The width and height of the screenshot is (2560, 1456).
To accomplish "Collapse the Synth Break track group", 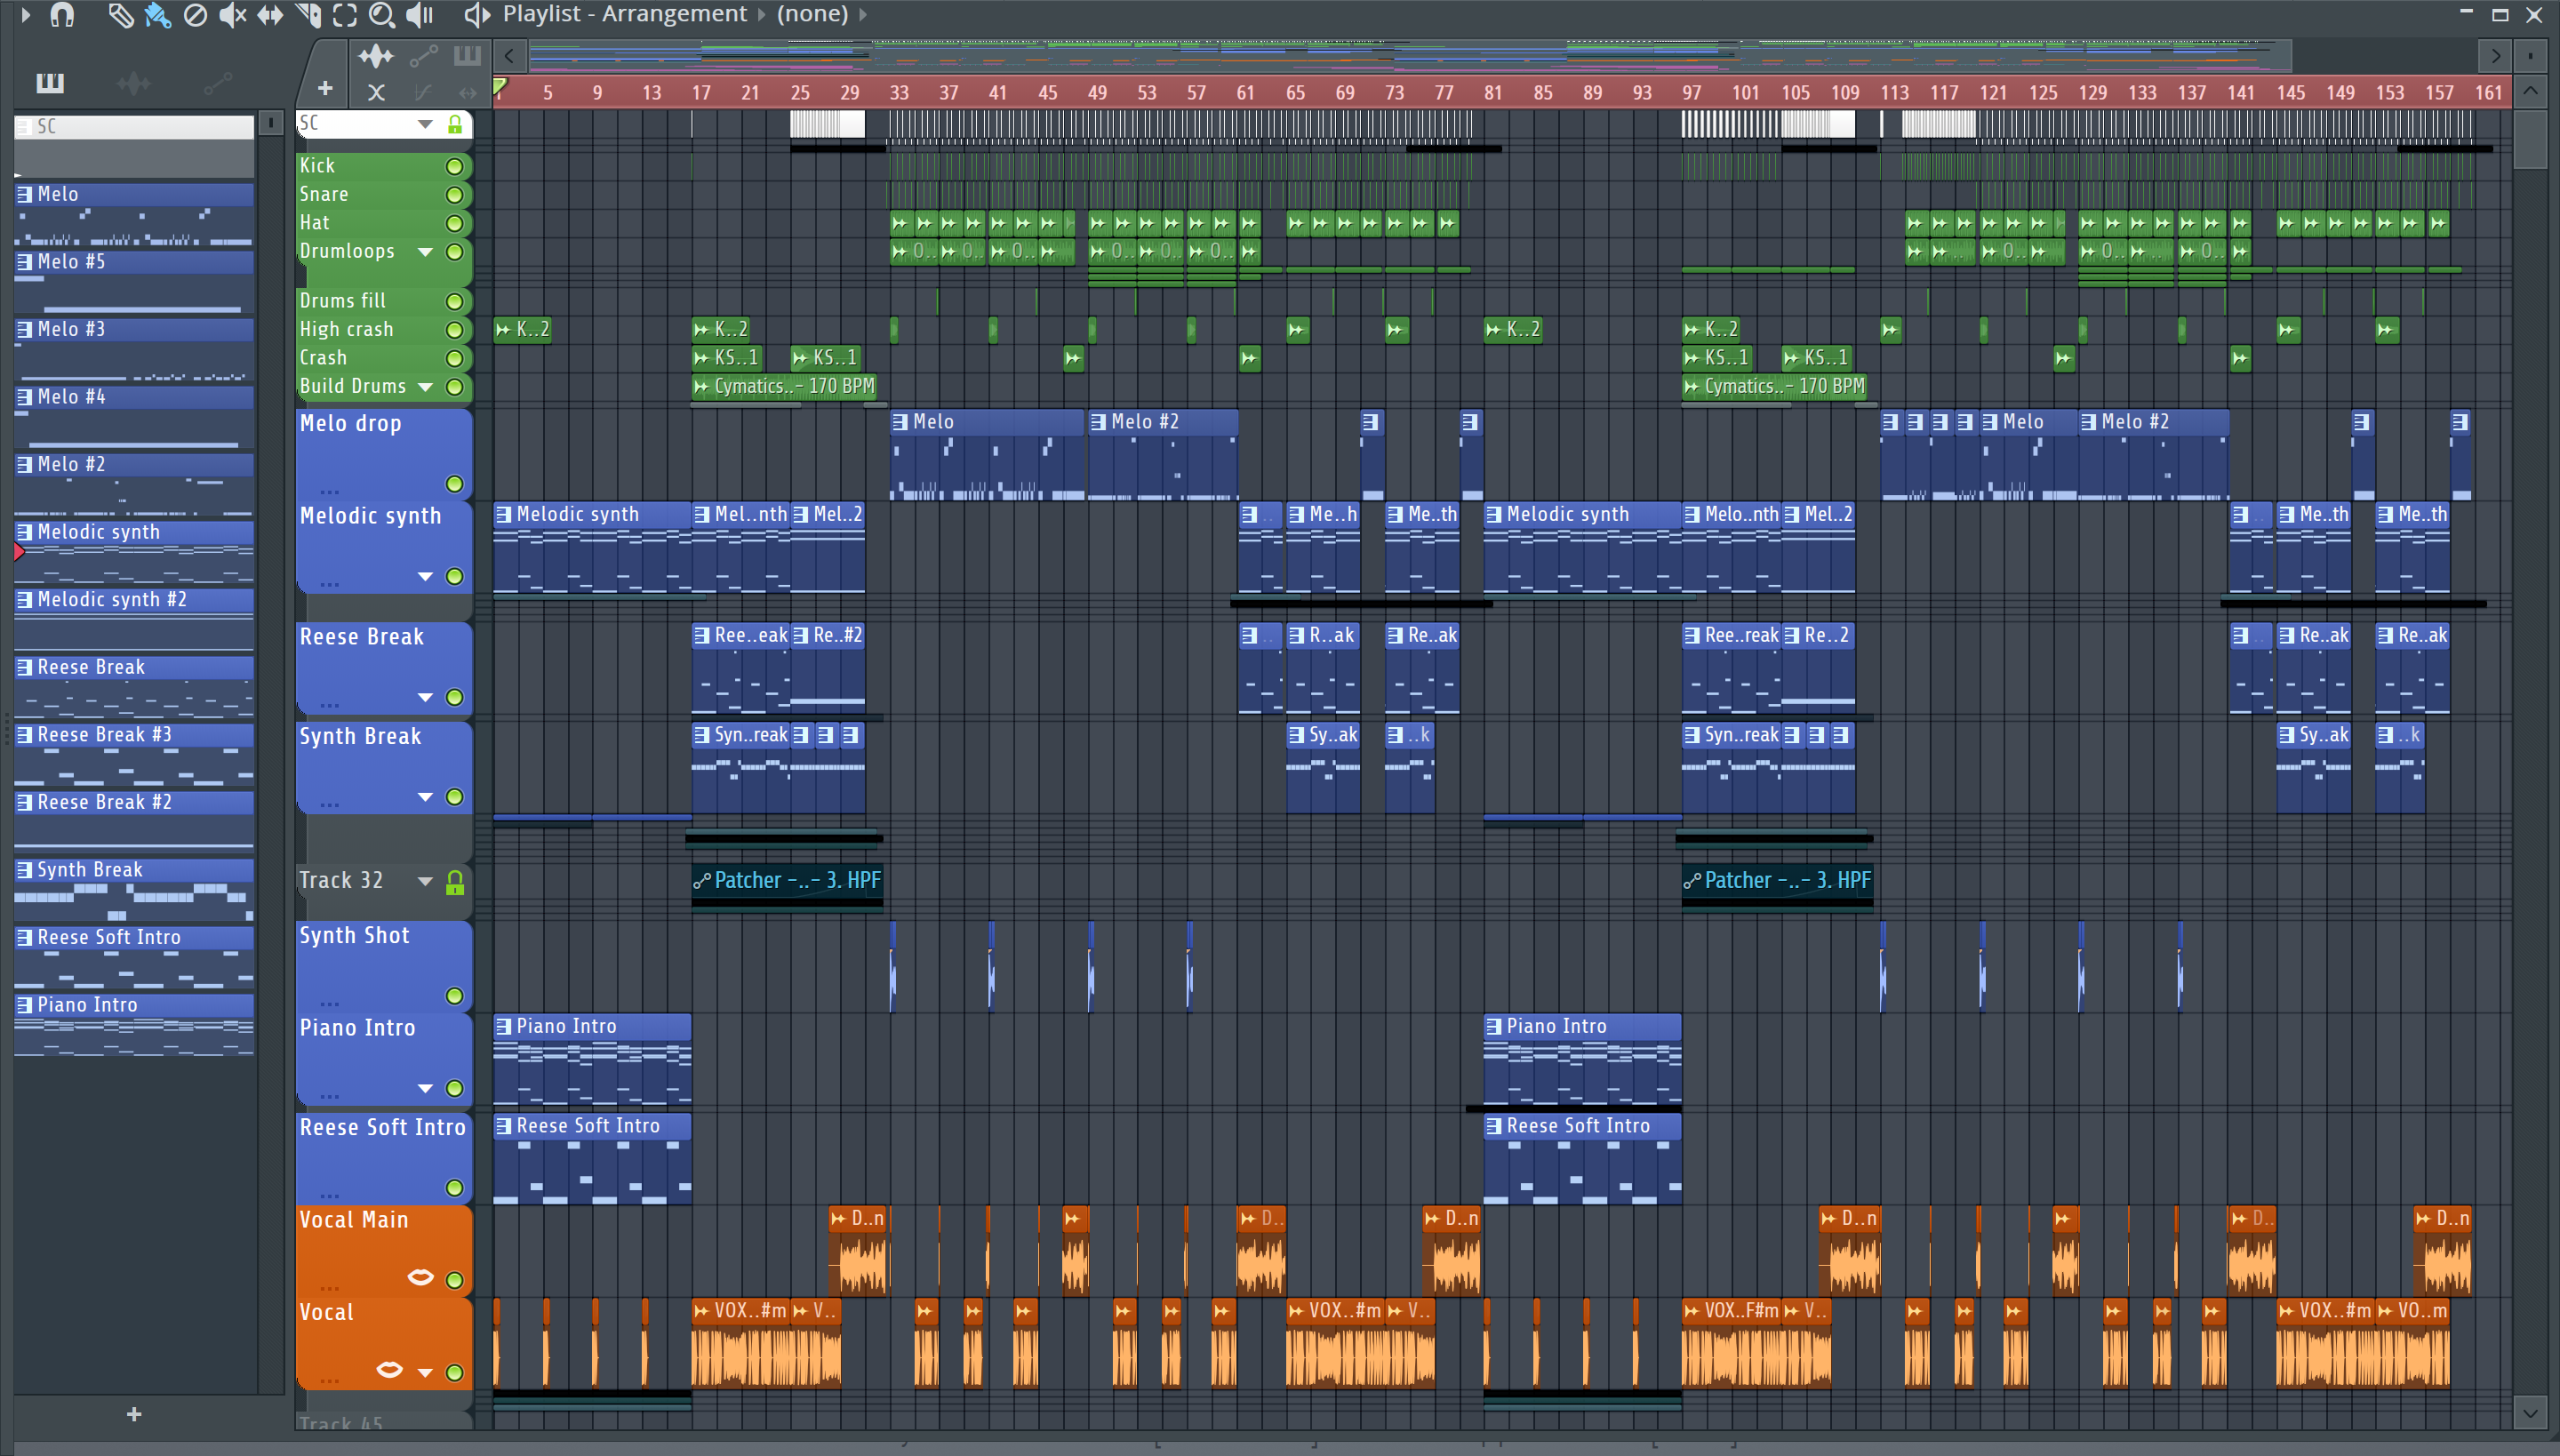I will pyautogui.click(x=425, y=797).
